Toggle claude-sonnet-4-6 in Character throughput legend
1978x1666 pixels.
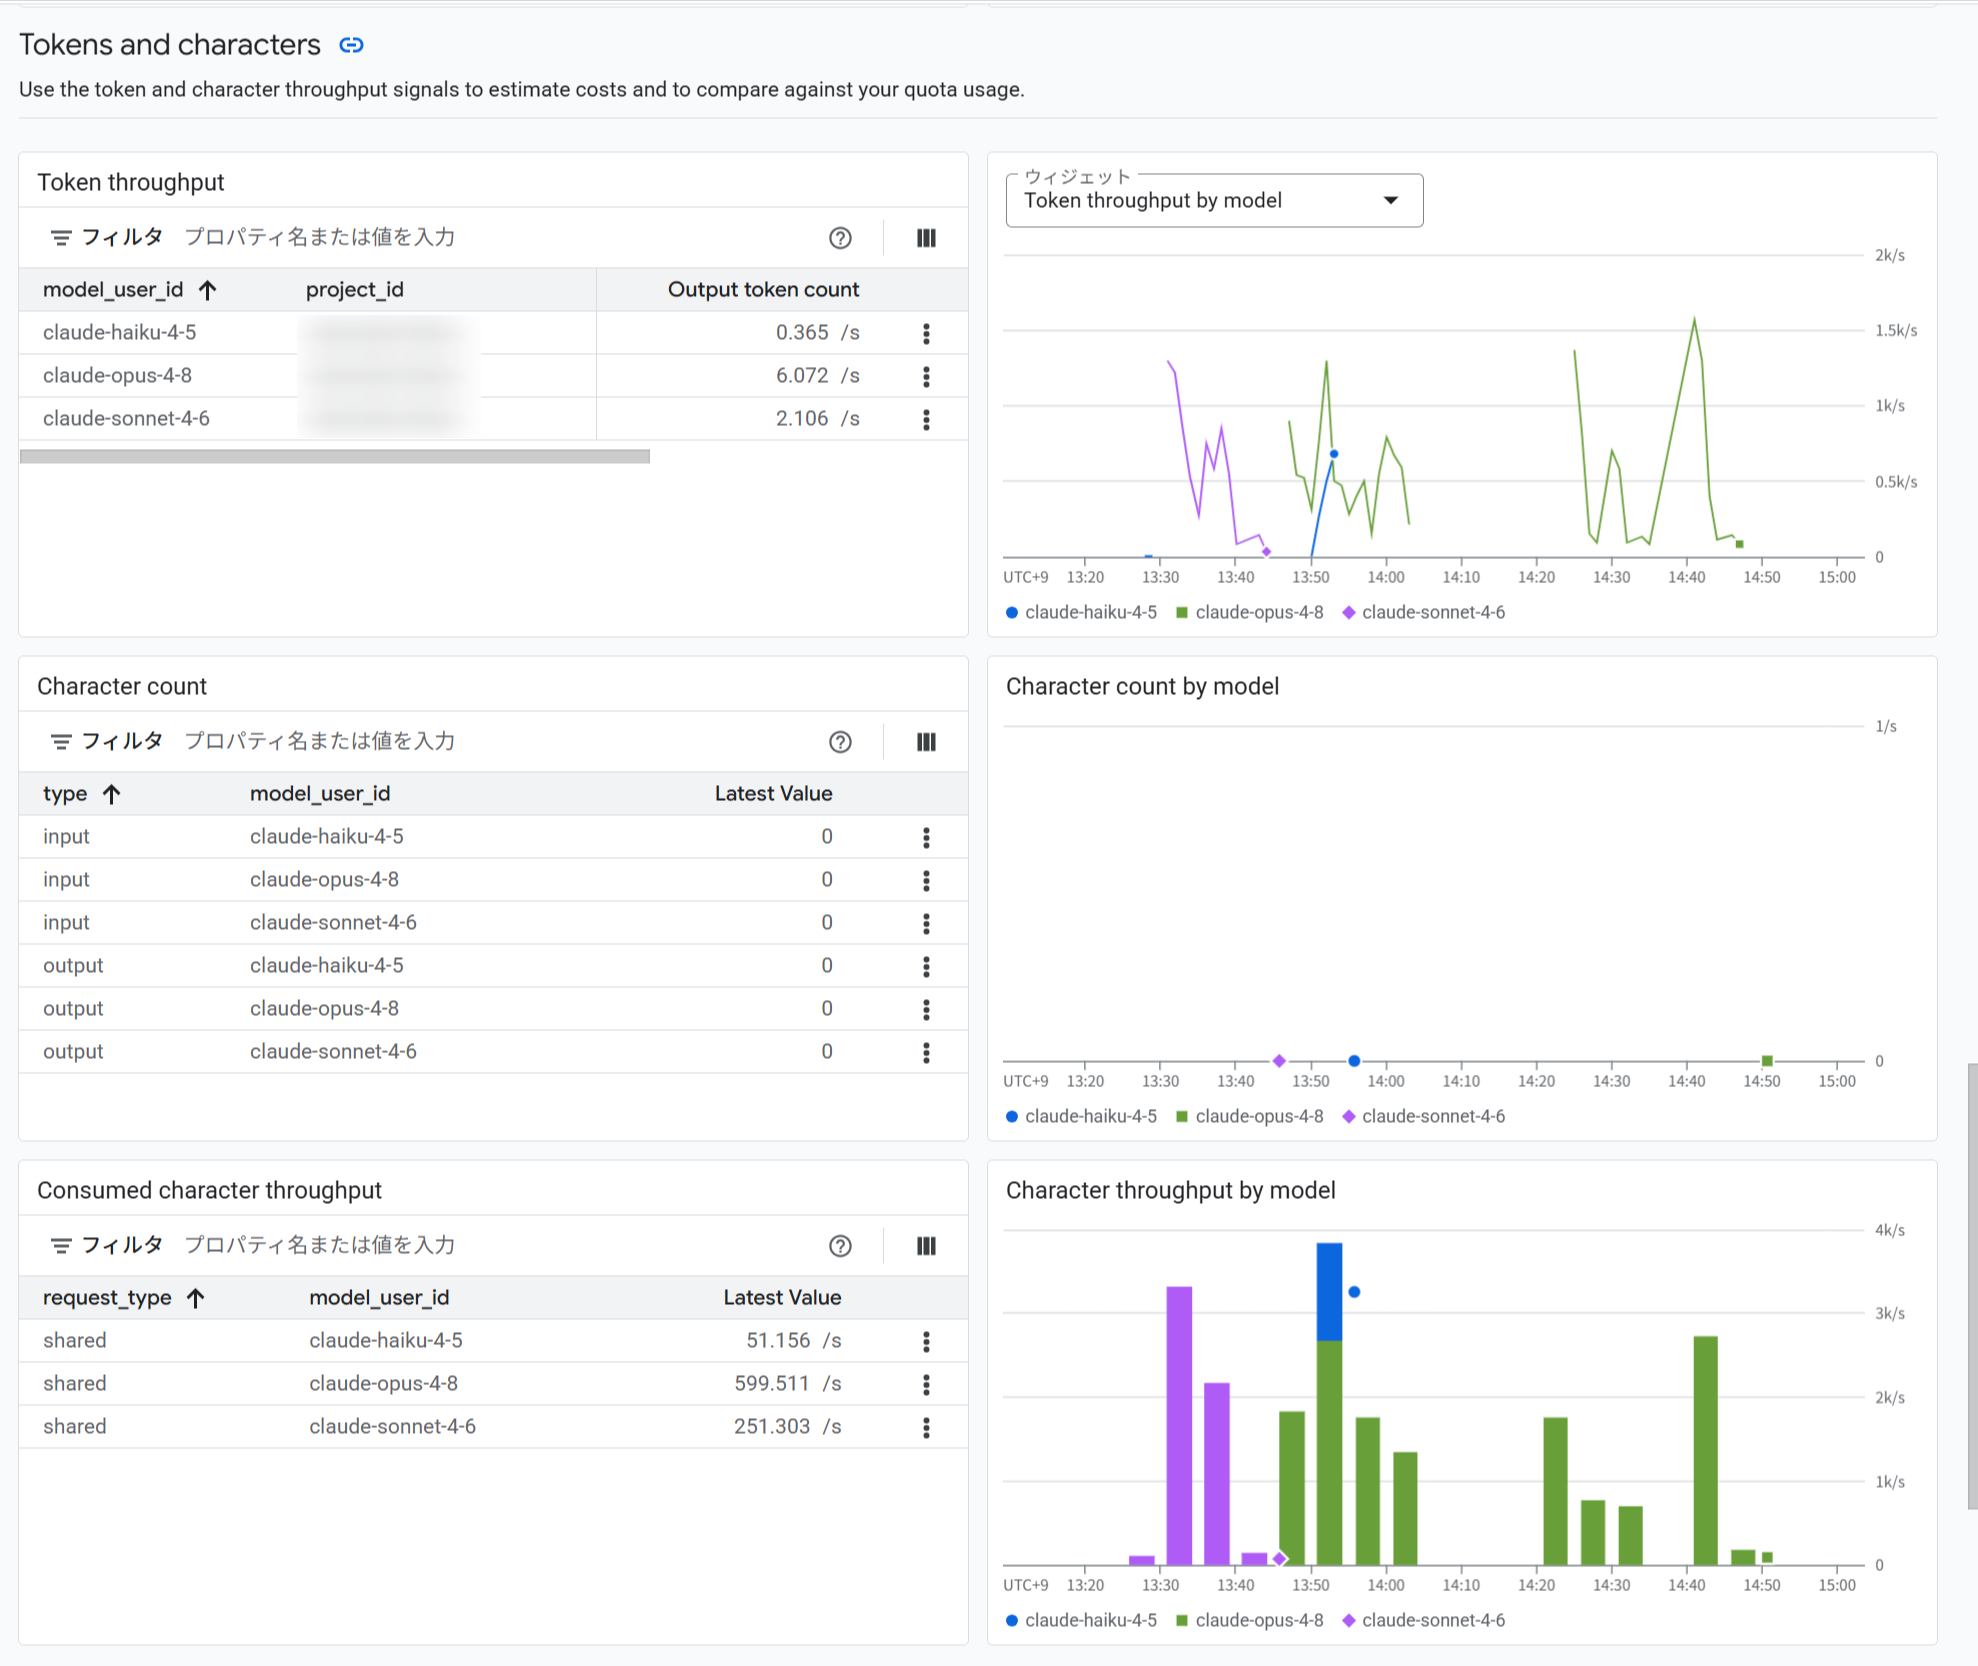[x=1424, y=1620]
